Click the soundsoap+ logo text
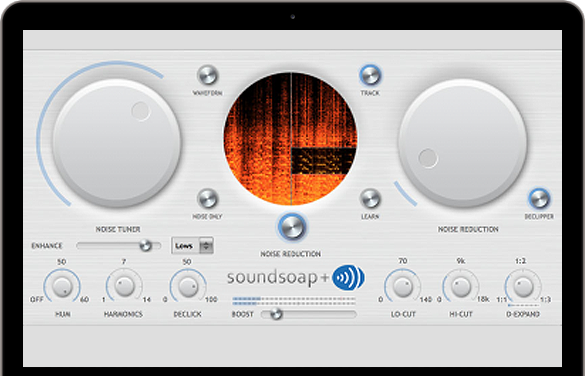 [278, 278]
